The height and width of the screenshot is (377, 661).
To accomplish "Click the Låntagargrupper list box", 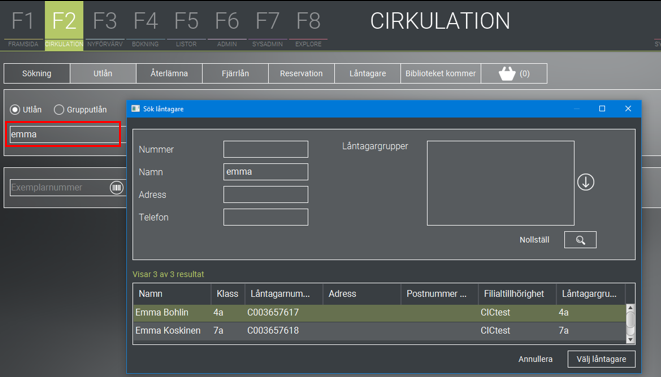I will pyautogui.click(x=500, y=183).
